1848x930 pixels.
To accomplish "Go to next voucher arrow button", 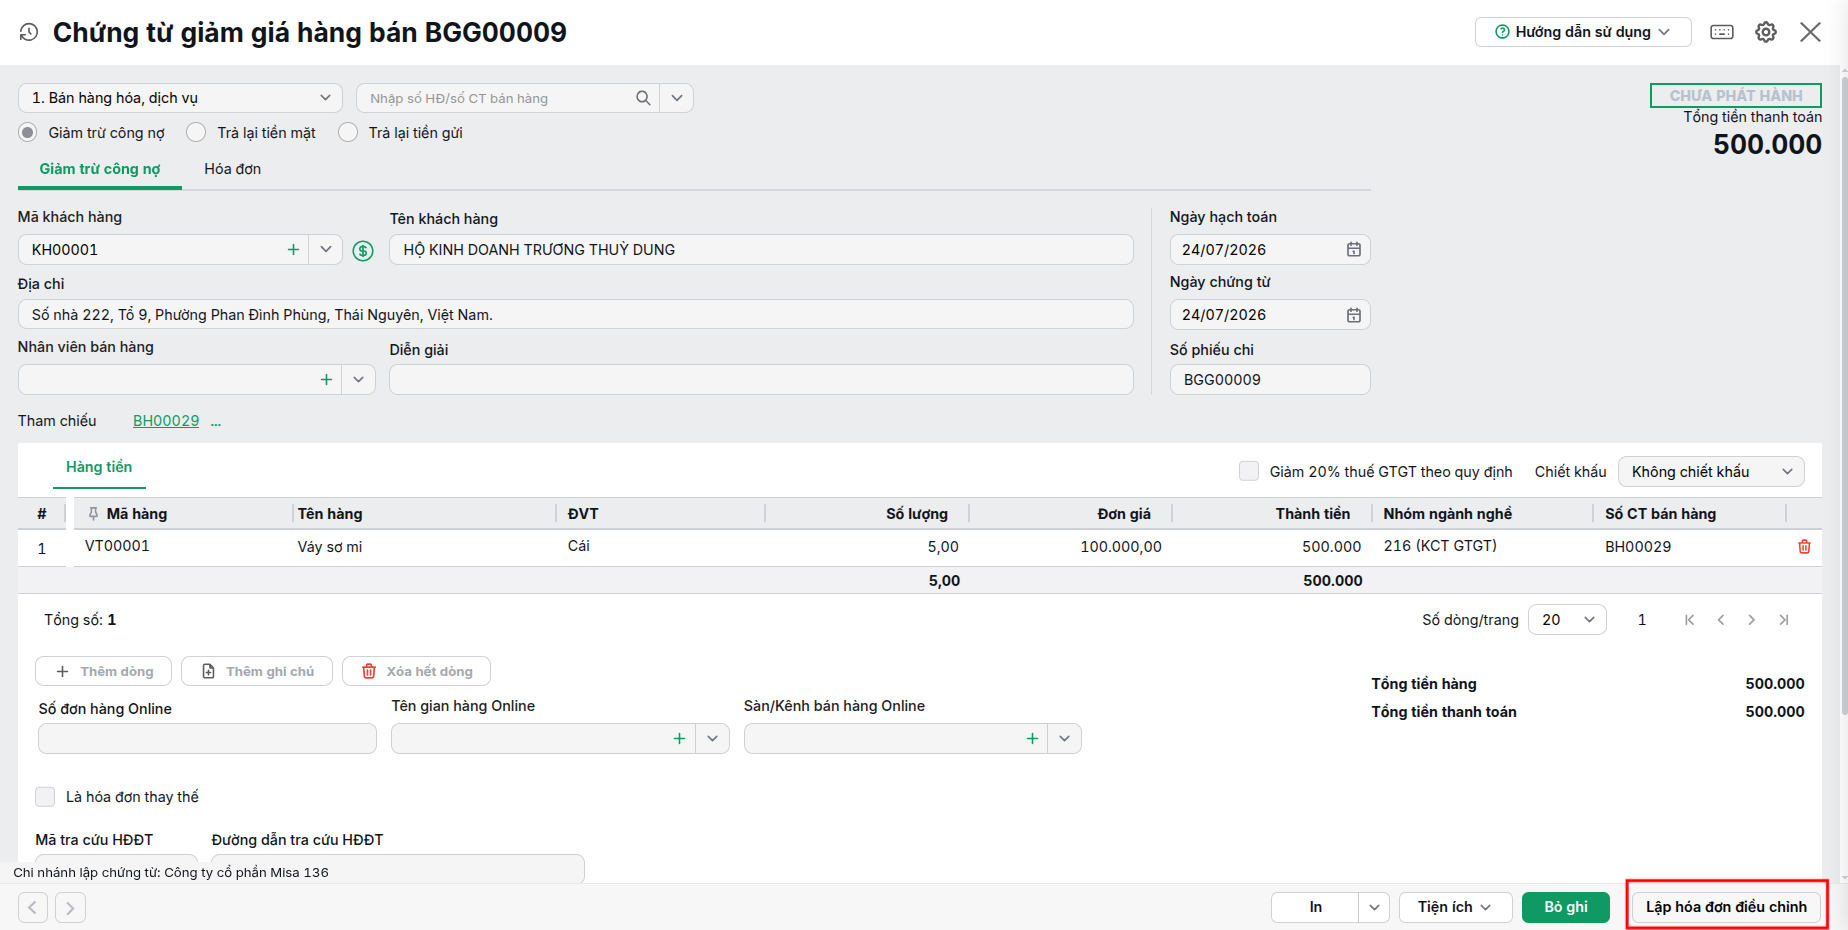I will [70, 907].
